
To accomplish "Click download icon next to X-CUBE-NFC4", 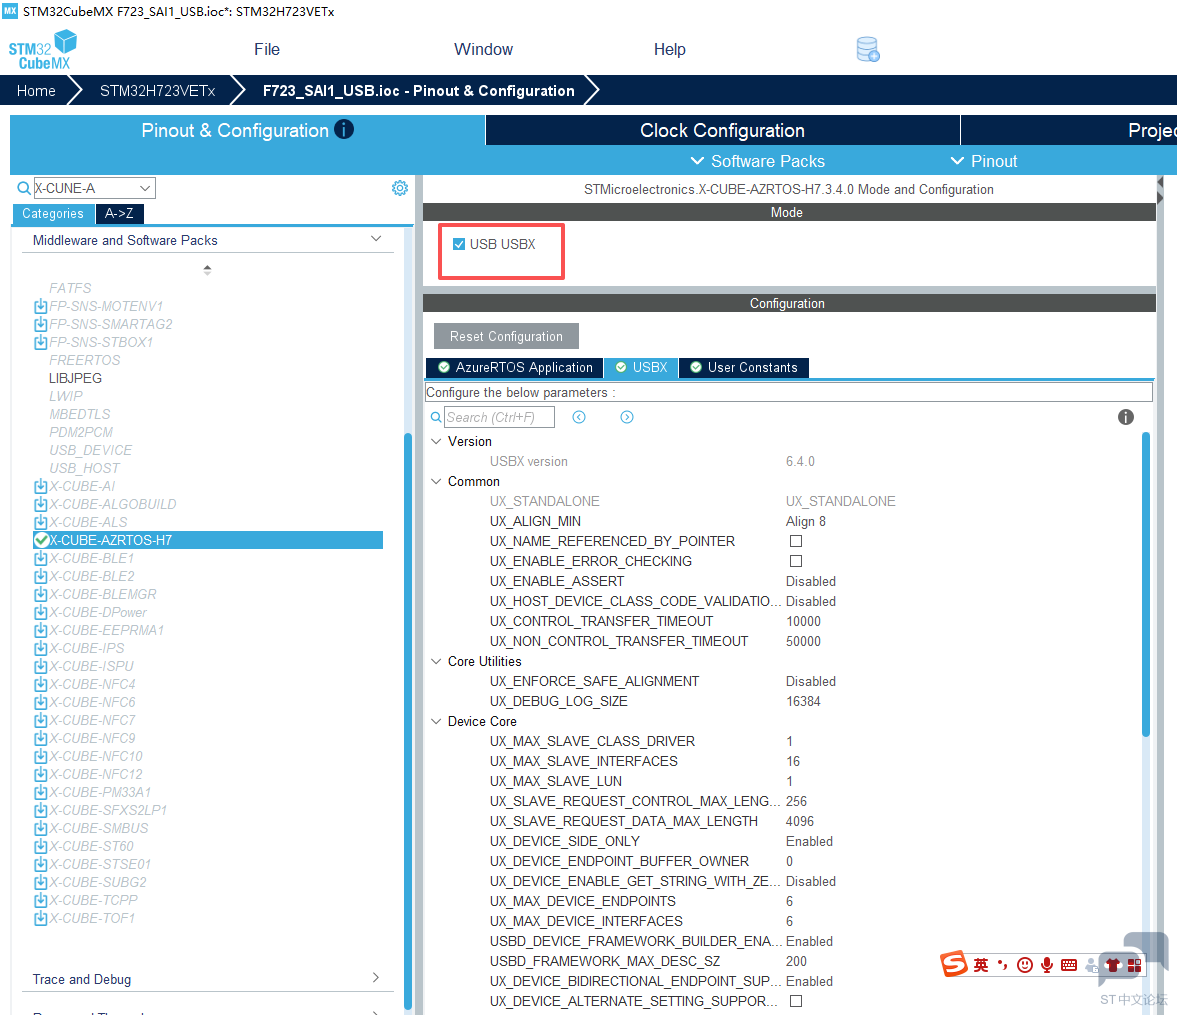I will [41, 685].
